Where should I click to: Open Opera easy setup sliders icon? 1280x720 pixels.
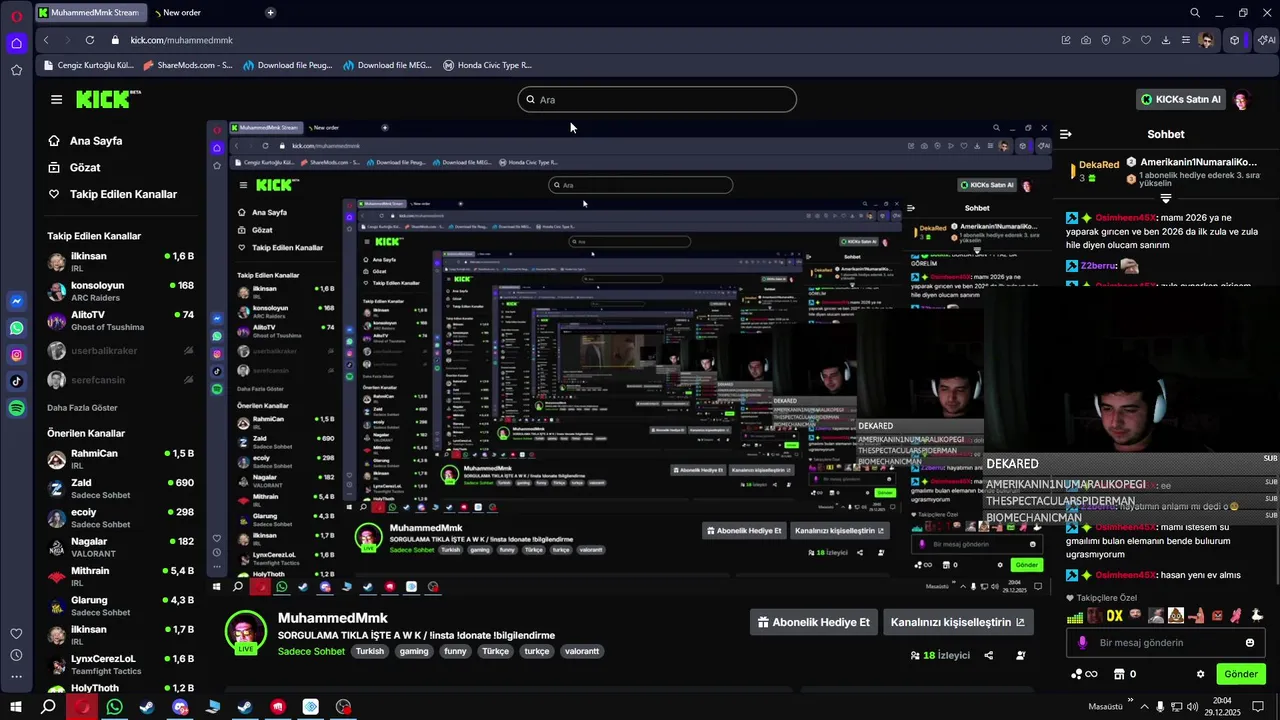[x=1186, y=40]
